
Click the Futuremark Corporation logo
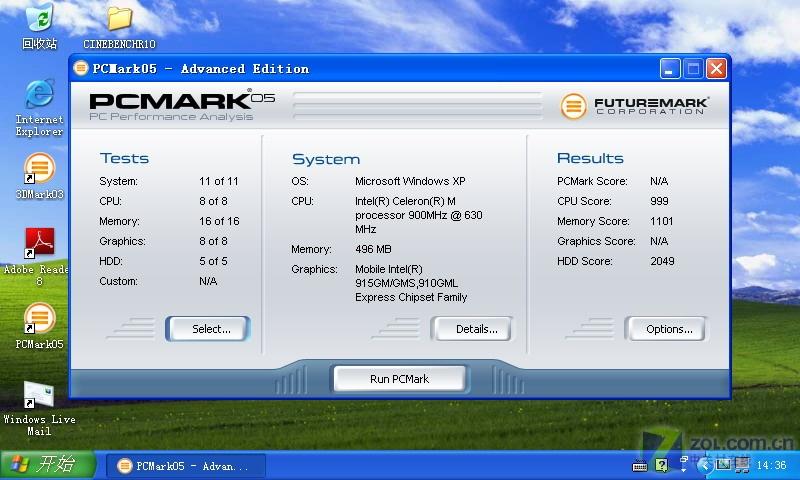point(635,106)
